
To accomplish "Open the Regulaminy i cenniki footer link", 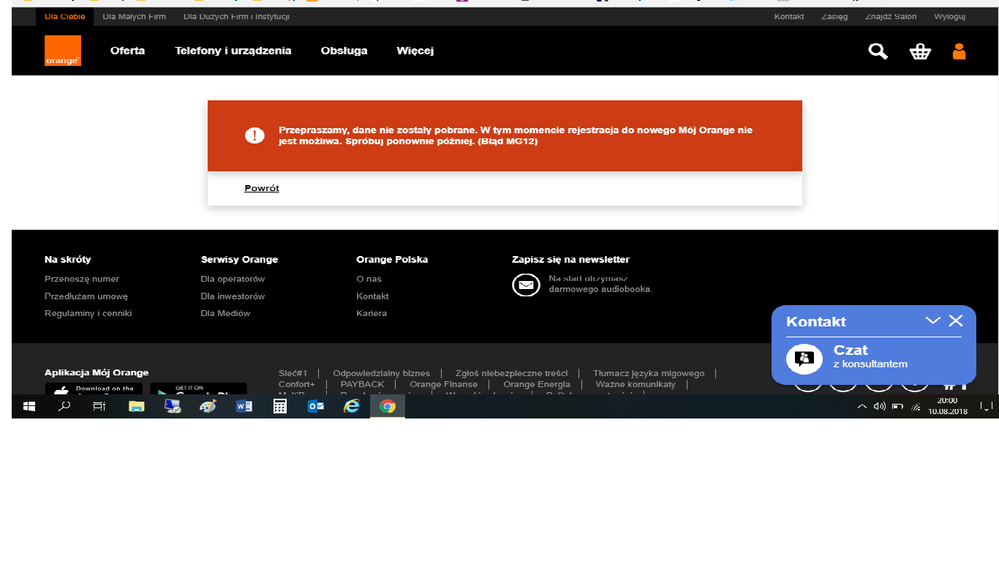I will coord(88,313).
